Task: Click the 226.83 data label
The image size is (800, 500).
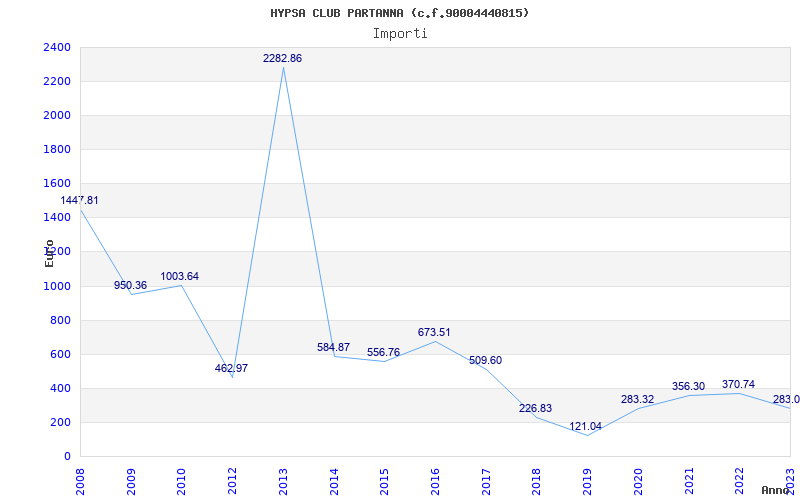Action: (535, 408)
